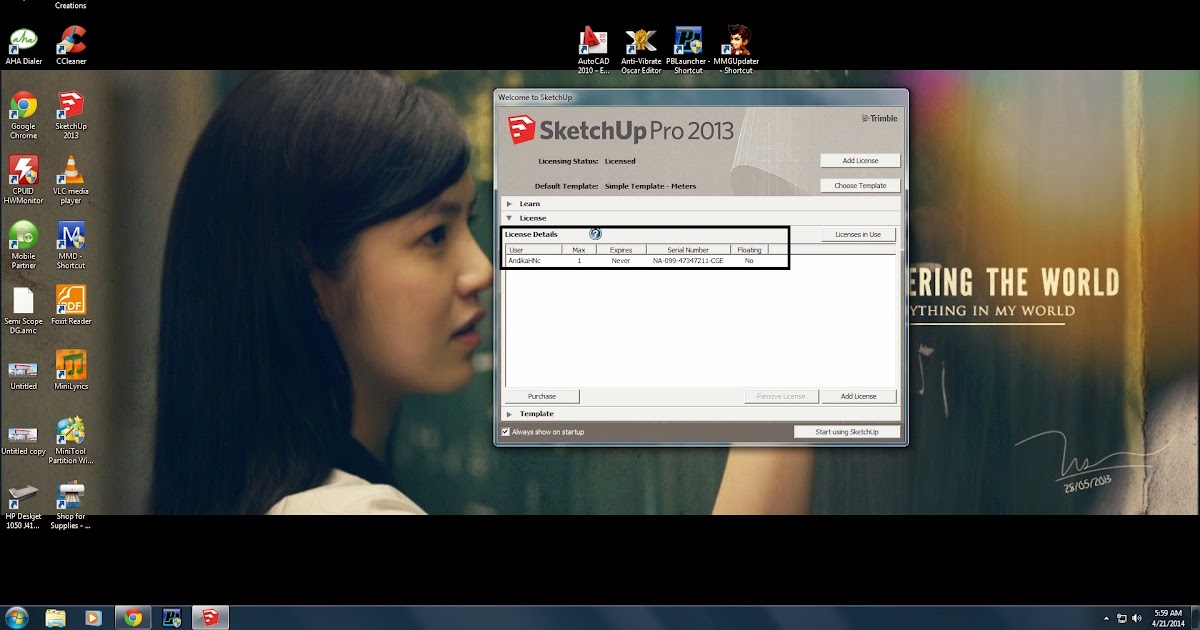Click the SketchUp taskbar button
The width and height of the screenshot is (1200, 630).
(210, 617)
